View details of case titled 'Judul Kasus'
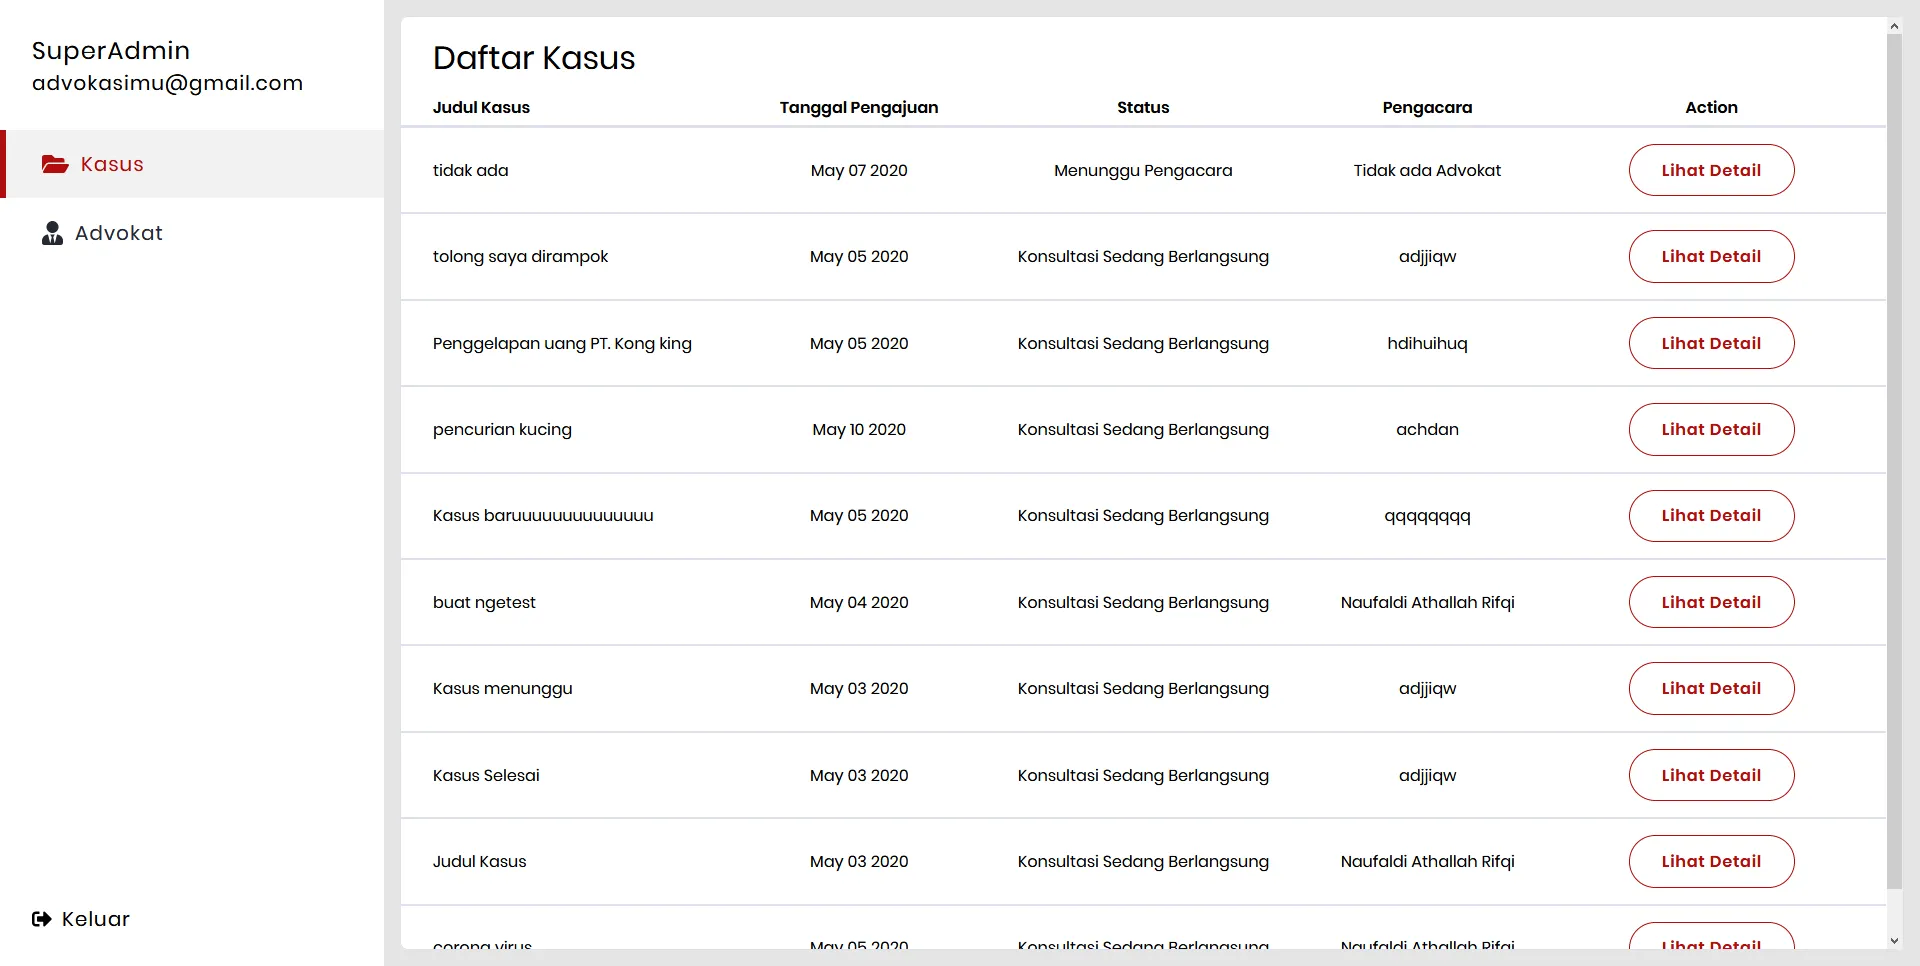The image size is (1920, 966). (1711, 861)
